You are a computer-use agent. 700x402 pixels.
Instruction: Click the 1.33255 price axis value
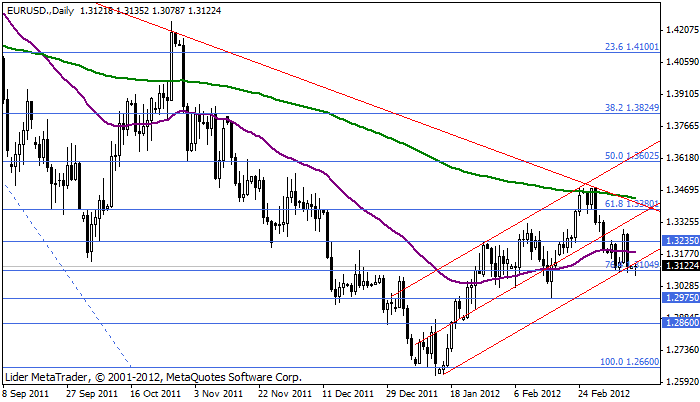click(682, 222)
